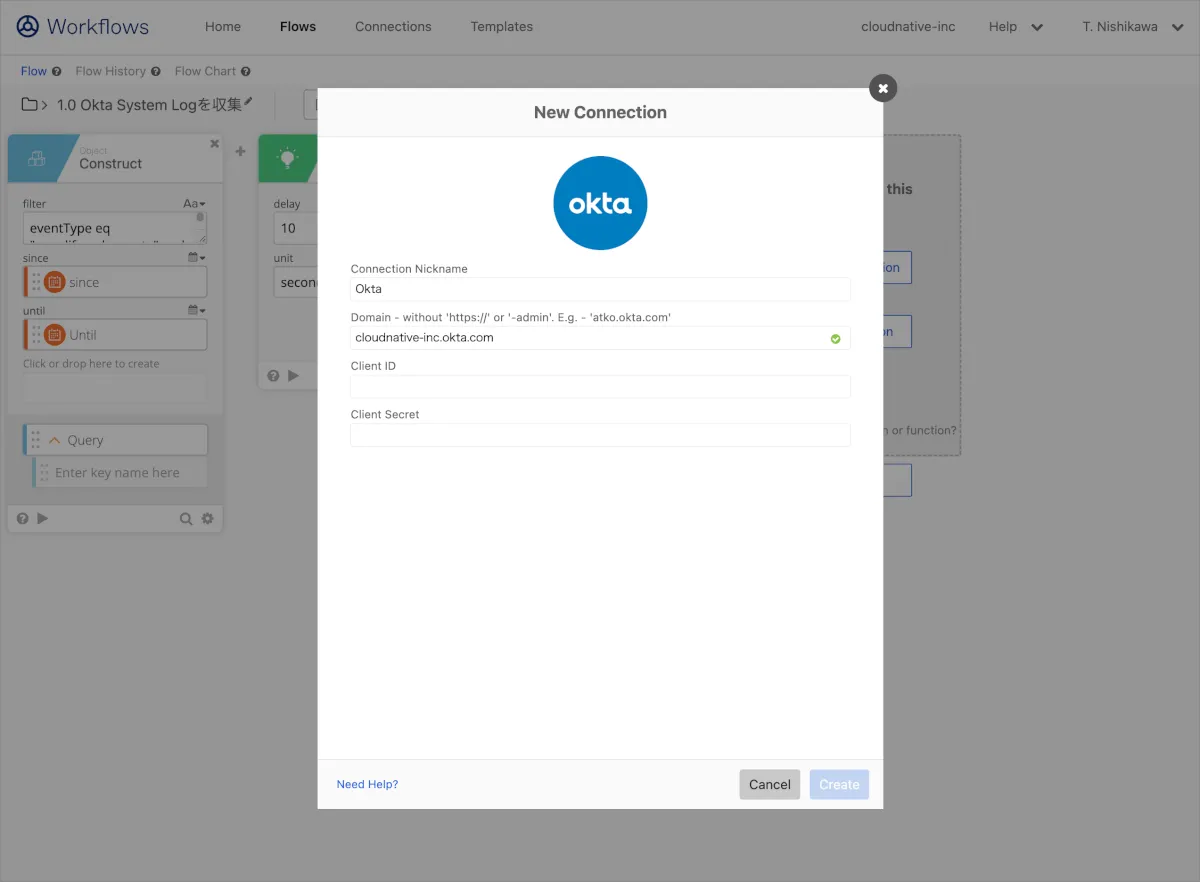Click the Client Secret input field
This screenshot has width=1200, height=882.
[x=600, y=435]
